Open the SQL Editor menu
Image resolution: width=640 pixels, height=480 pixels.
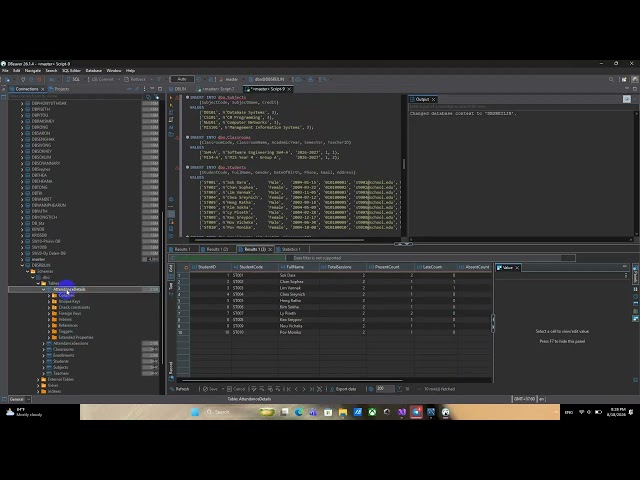[71, 71]
